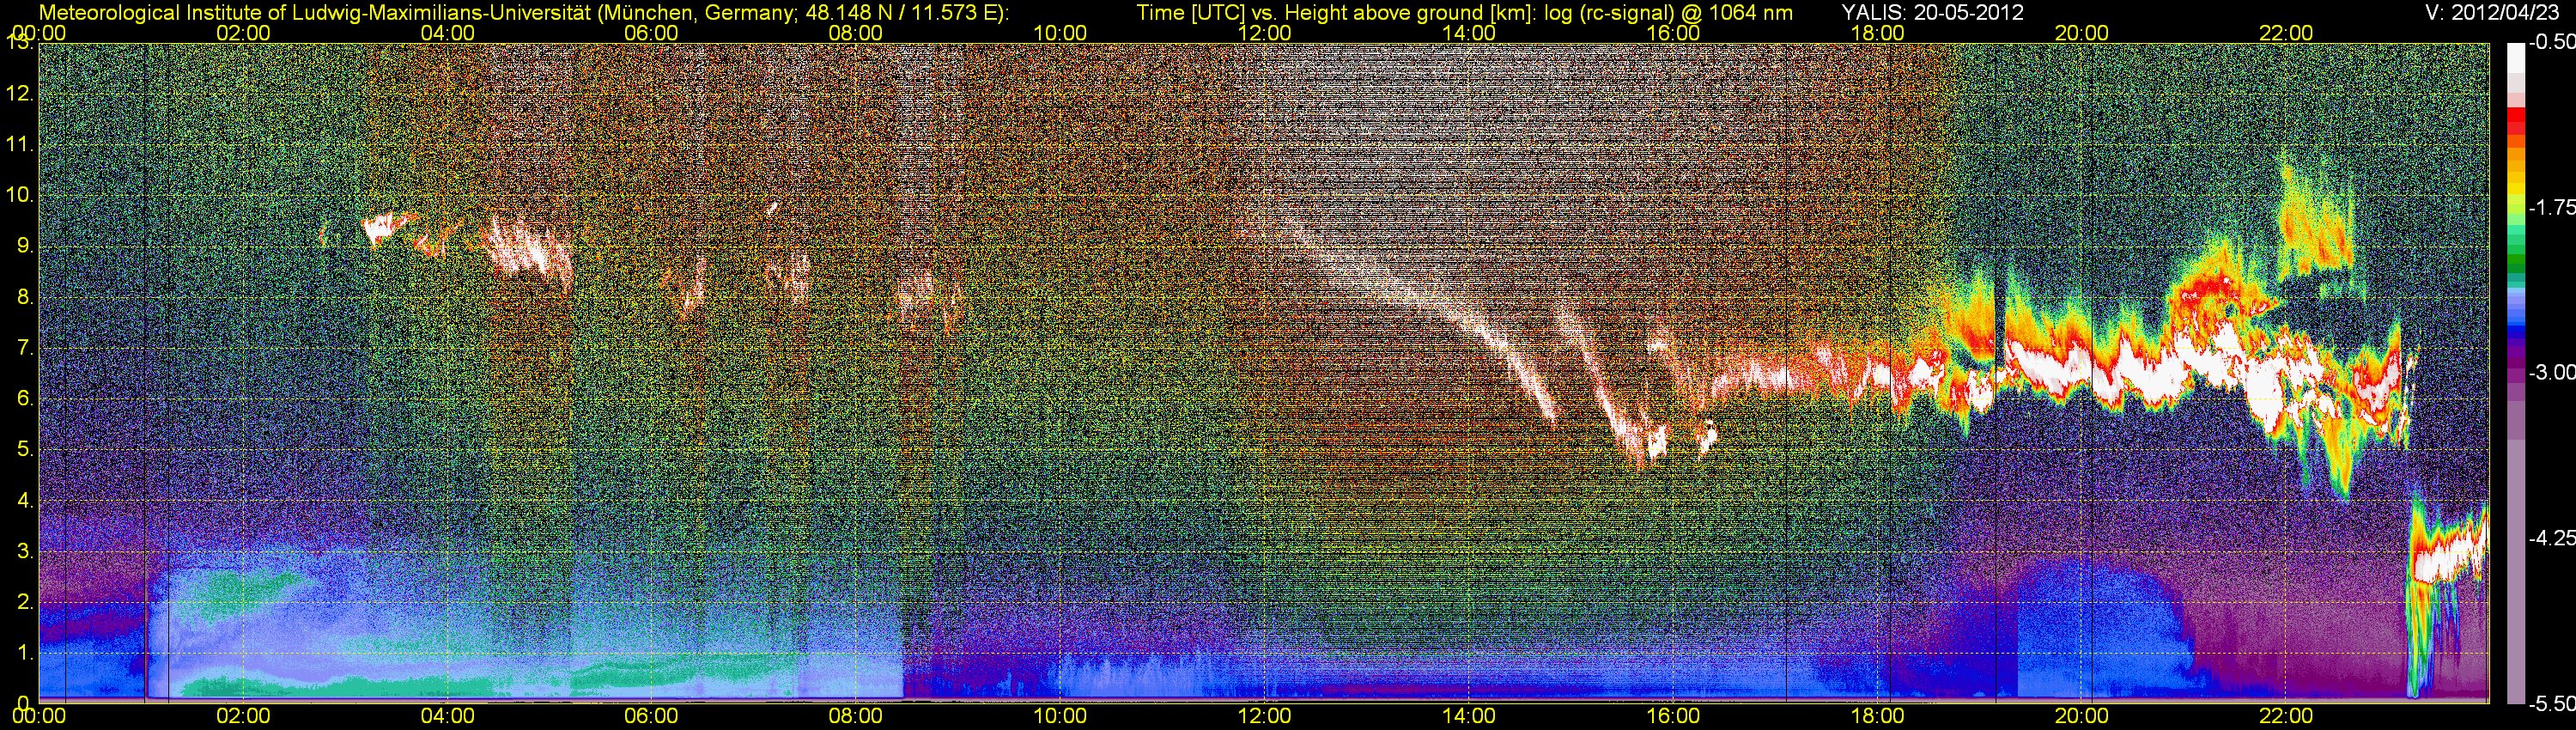Click the 10:00 label on the top time axis

[1060, 33]
